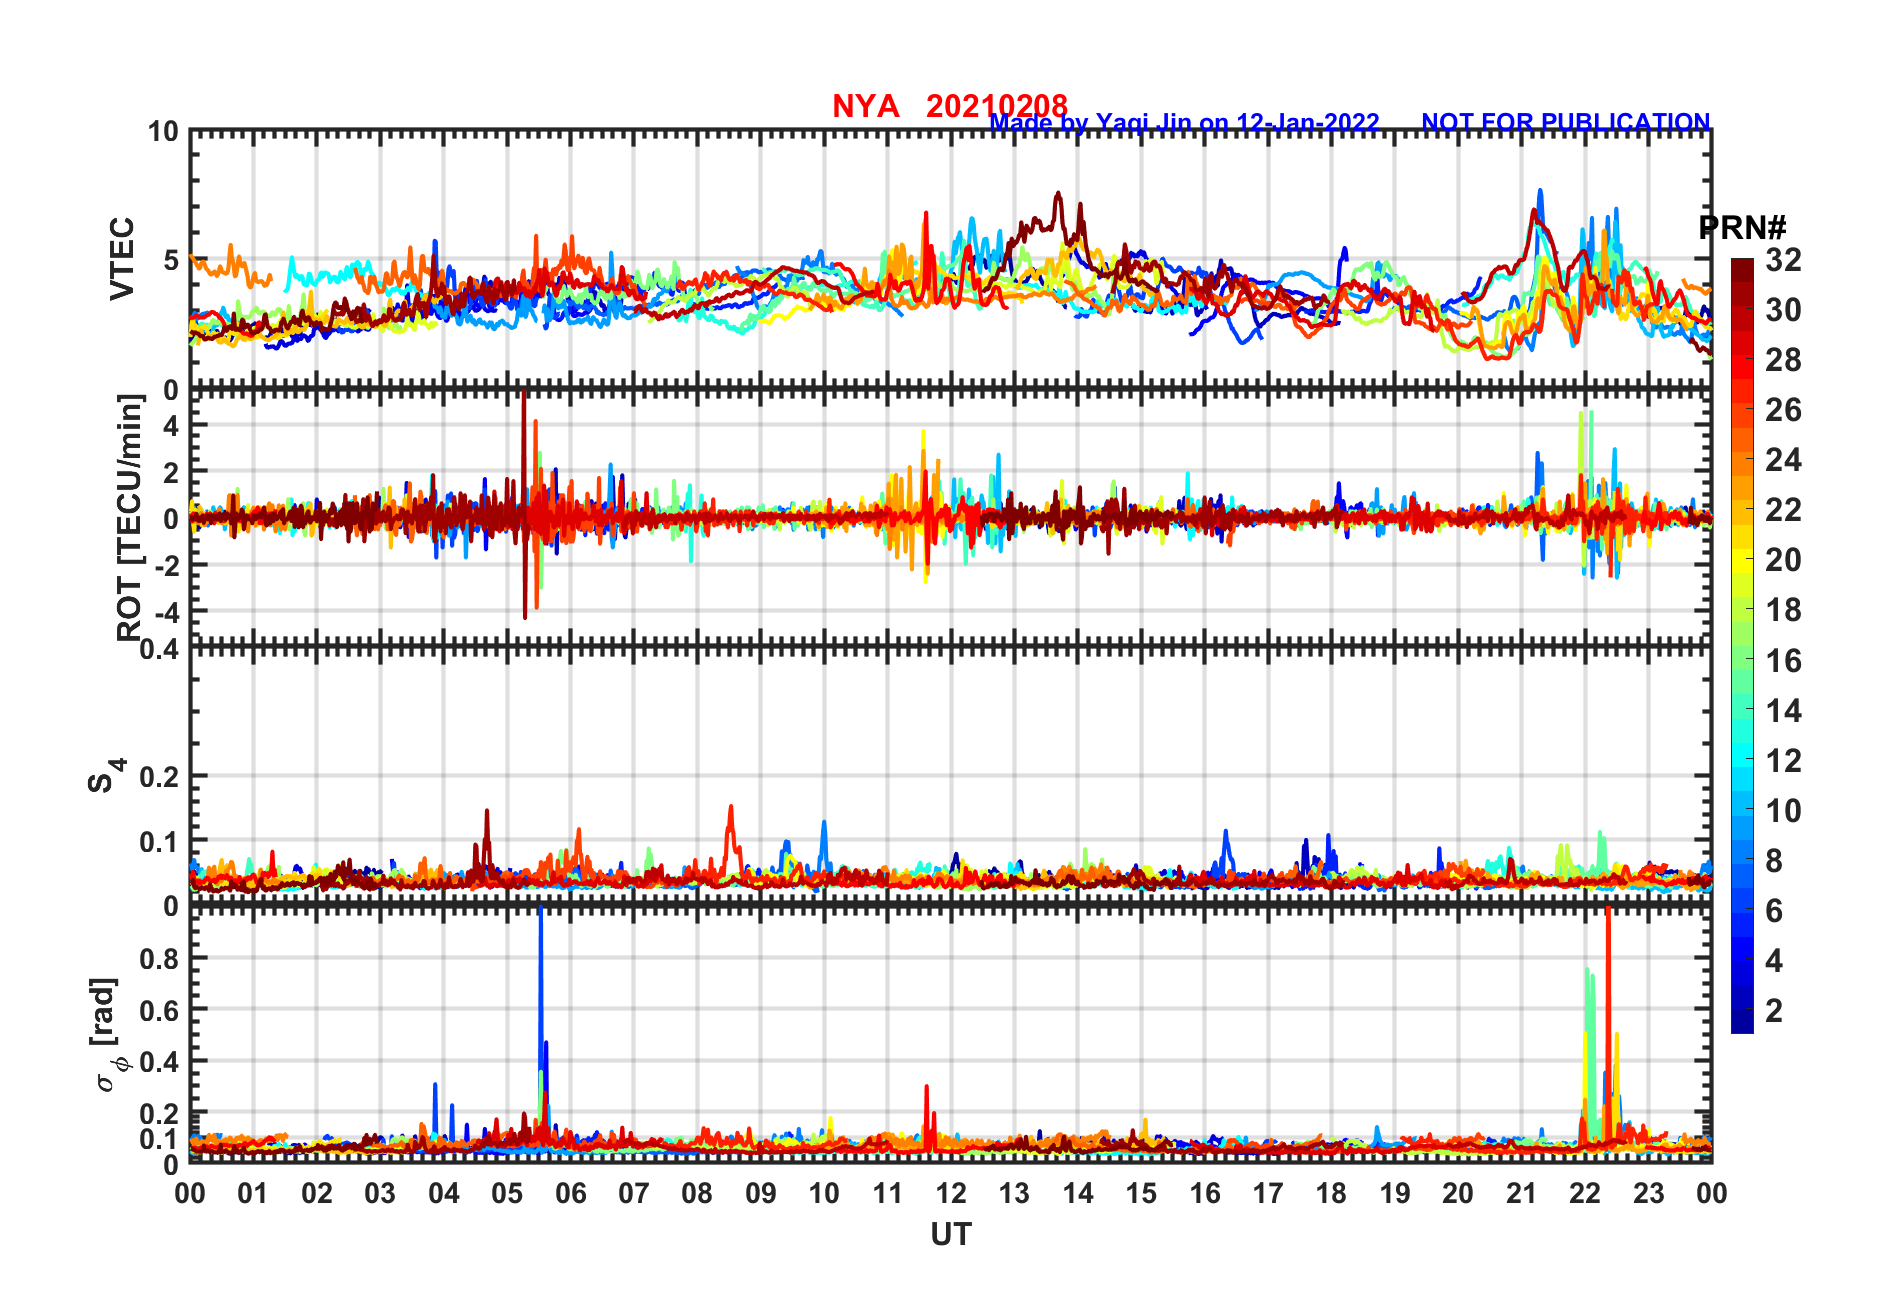Click the "15" tick on the UT axis
1902x1292 pixels.
[1141, 1193]
